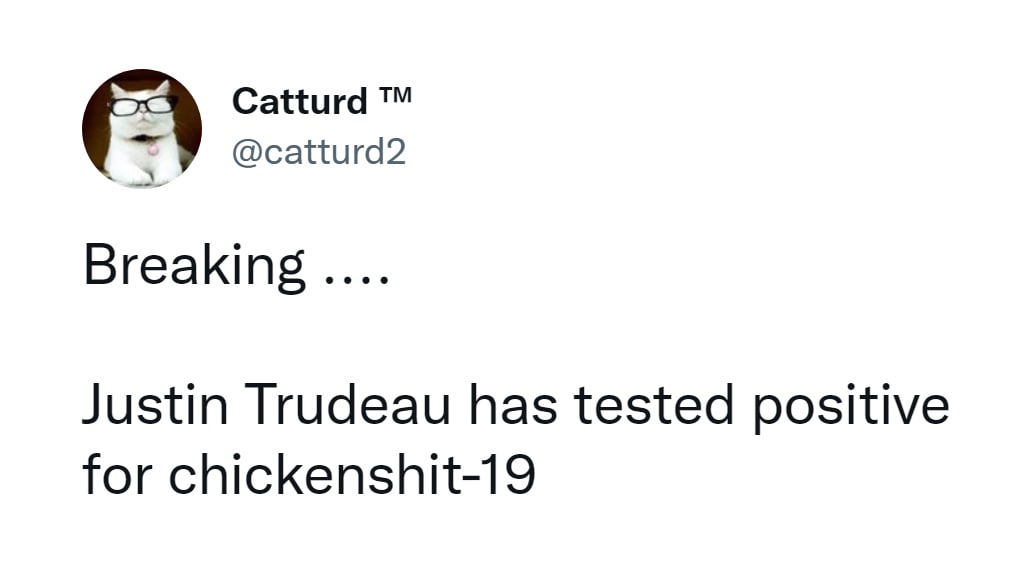Open the cat profile avatar
Screen dimensions: 1033x574
point(142,129)
